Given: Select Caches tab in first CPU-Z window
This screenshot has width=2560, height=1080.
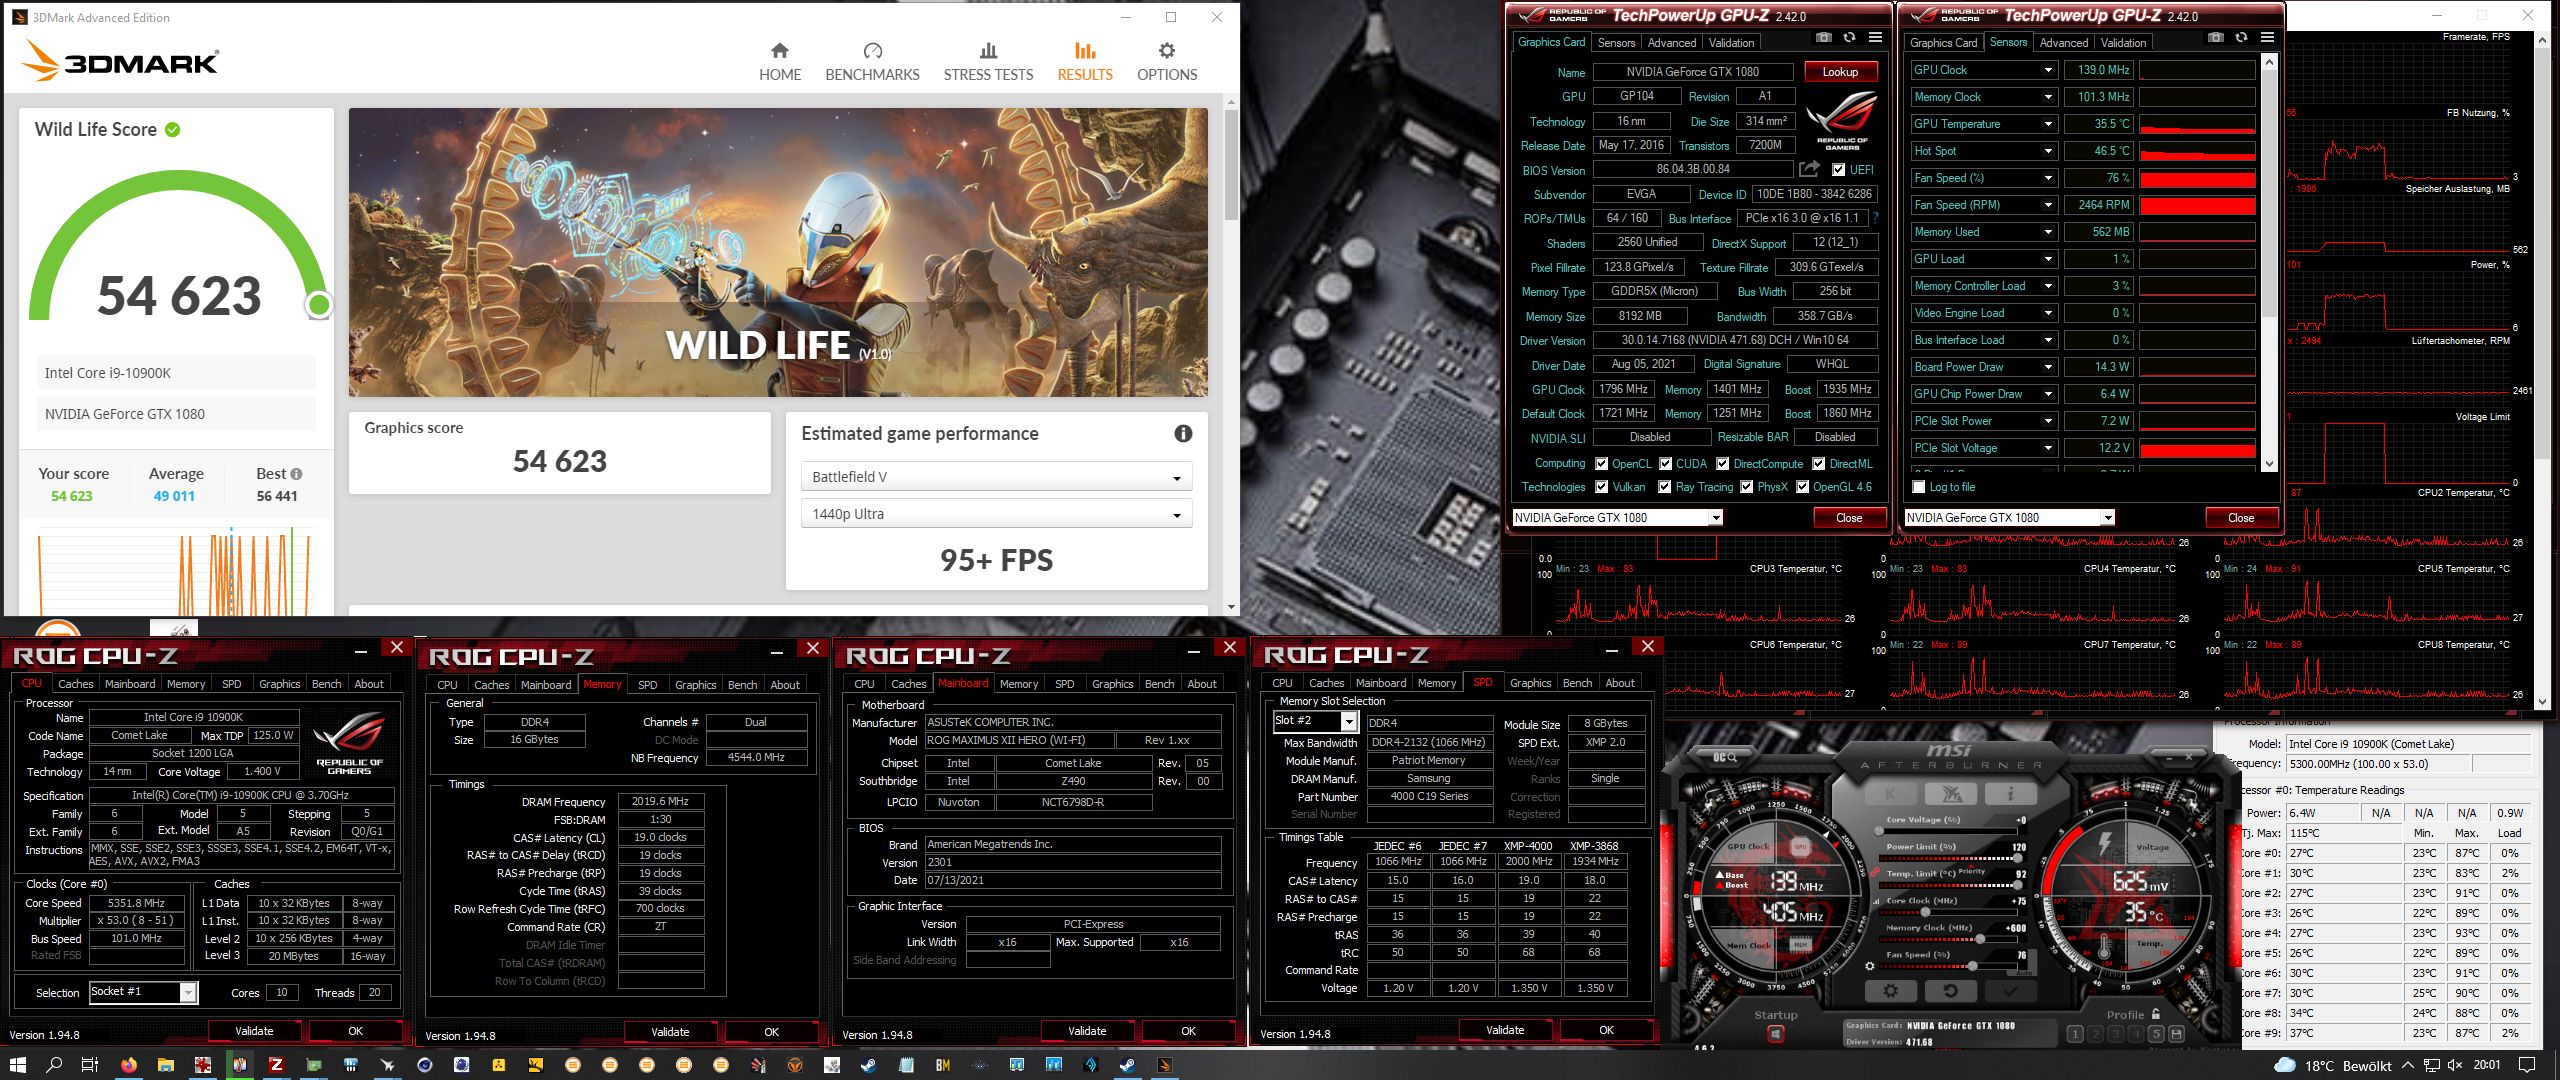Looking at the screenshot, I should 75,684.
